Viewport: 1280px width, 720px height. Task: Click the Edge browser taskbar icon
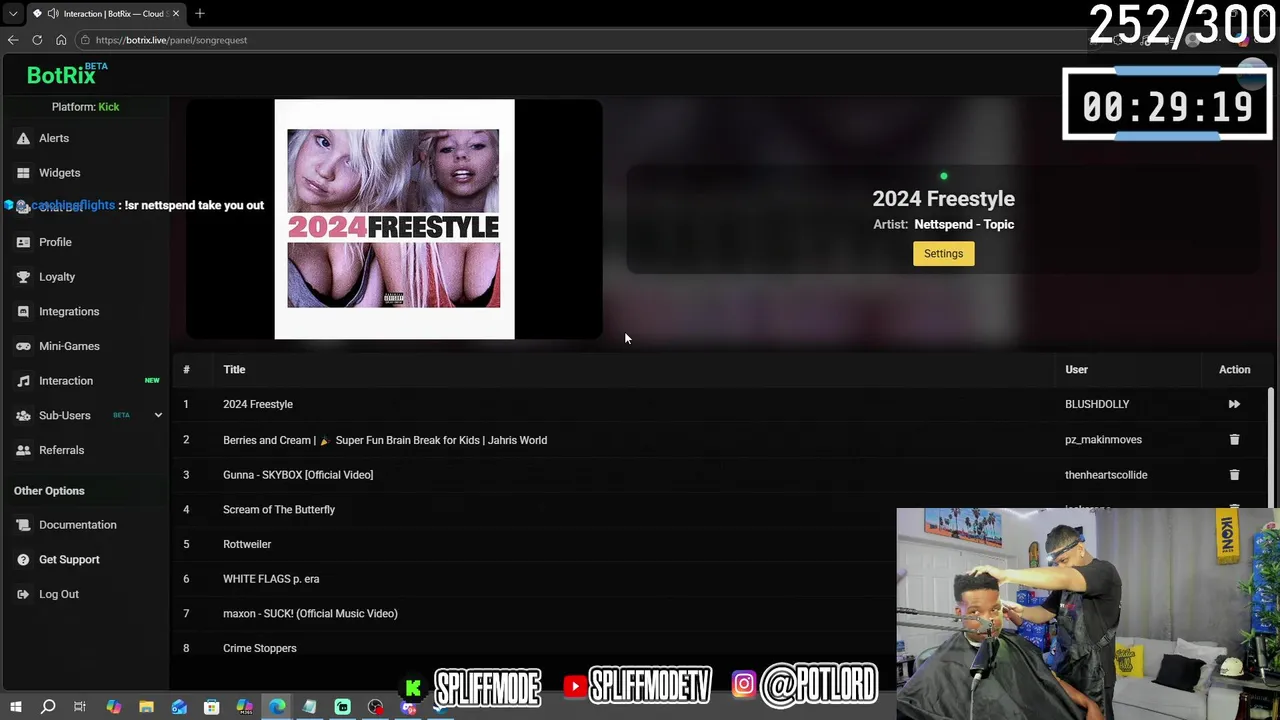coord(277,708)
